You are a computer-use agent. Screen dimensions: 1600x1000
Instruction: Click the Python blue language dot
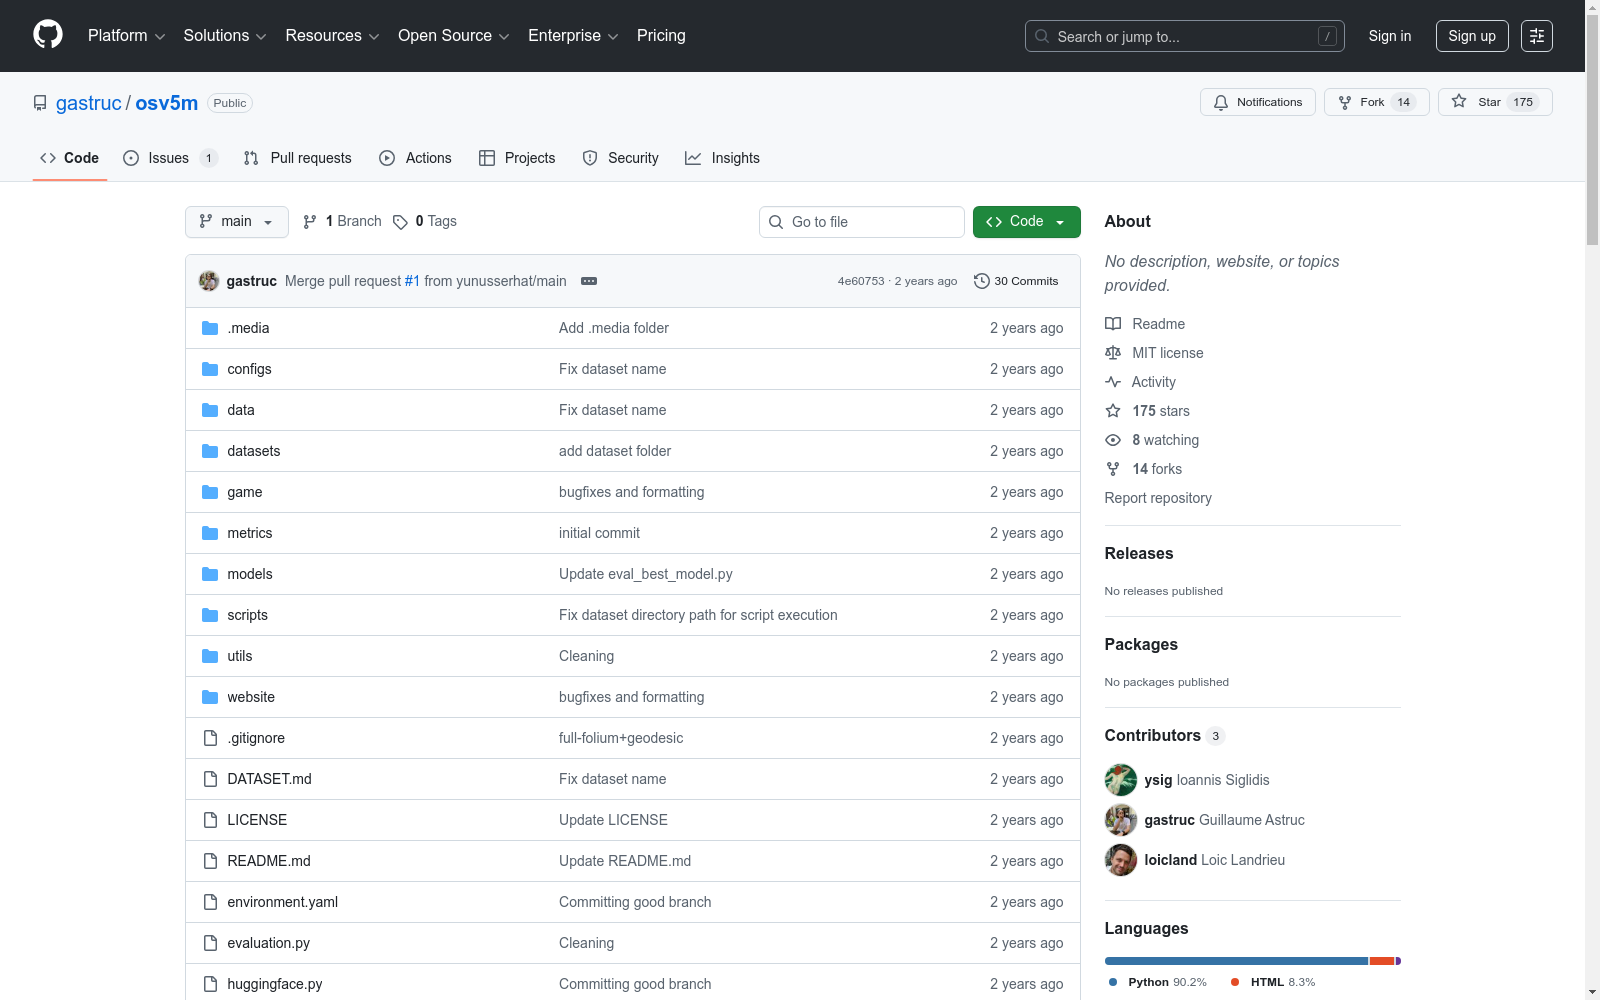click(x=1113, y=982)
